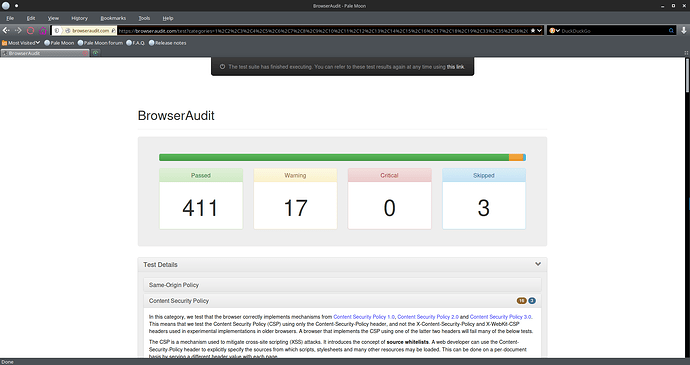Image resolution: width=690 pixels, height=365 pixels.
Task: Close the BrowserAudit tab
Action: pyautogui.click(x=85, y=53)
